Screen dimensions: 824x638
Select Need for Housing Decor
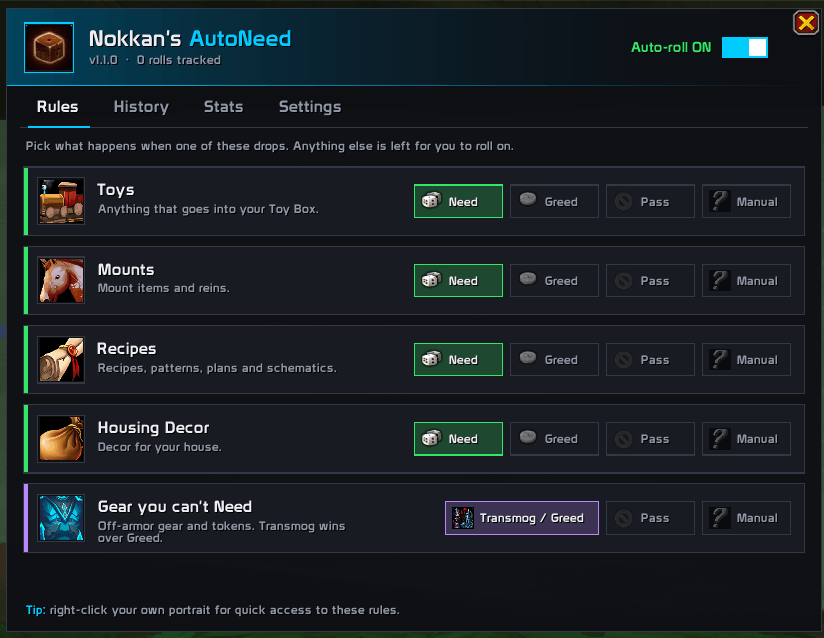pyautogui.click(x=458, y=439)
